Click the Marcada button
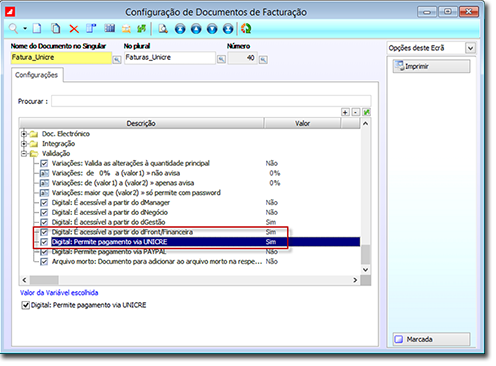The width and height of the screenshot is (496, 366). [432, 339]
